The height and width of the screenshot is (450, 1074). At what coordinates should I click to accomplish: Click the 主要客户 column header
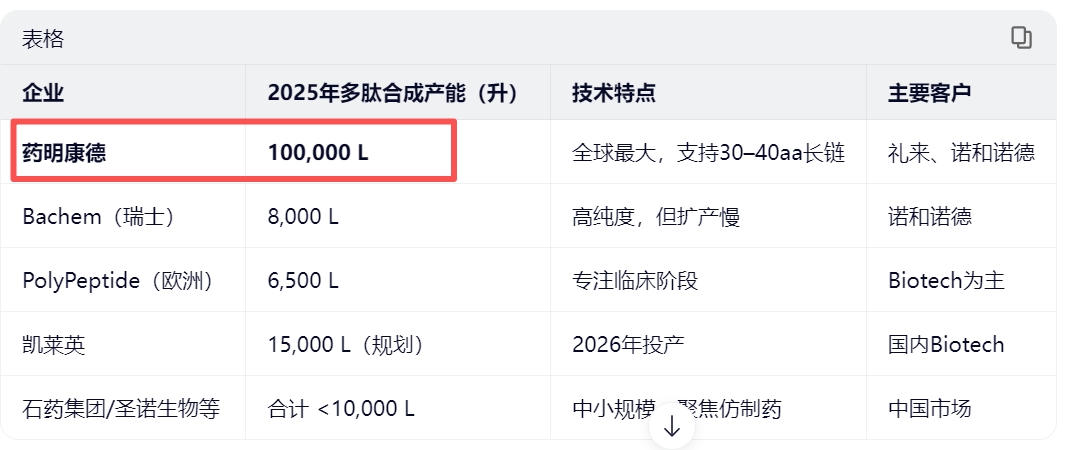click(x=929, y=92)
